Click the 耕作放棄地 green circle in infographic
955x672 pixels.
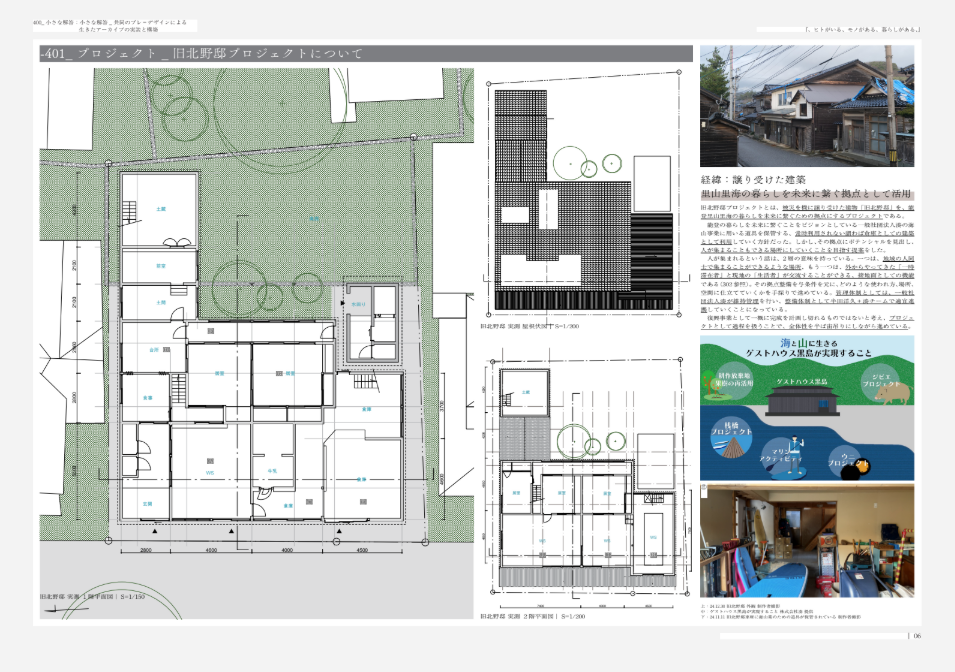point(732,380)
